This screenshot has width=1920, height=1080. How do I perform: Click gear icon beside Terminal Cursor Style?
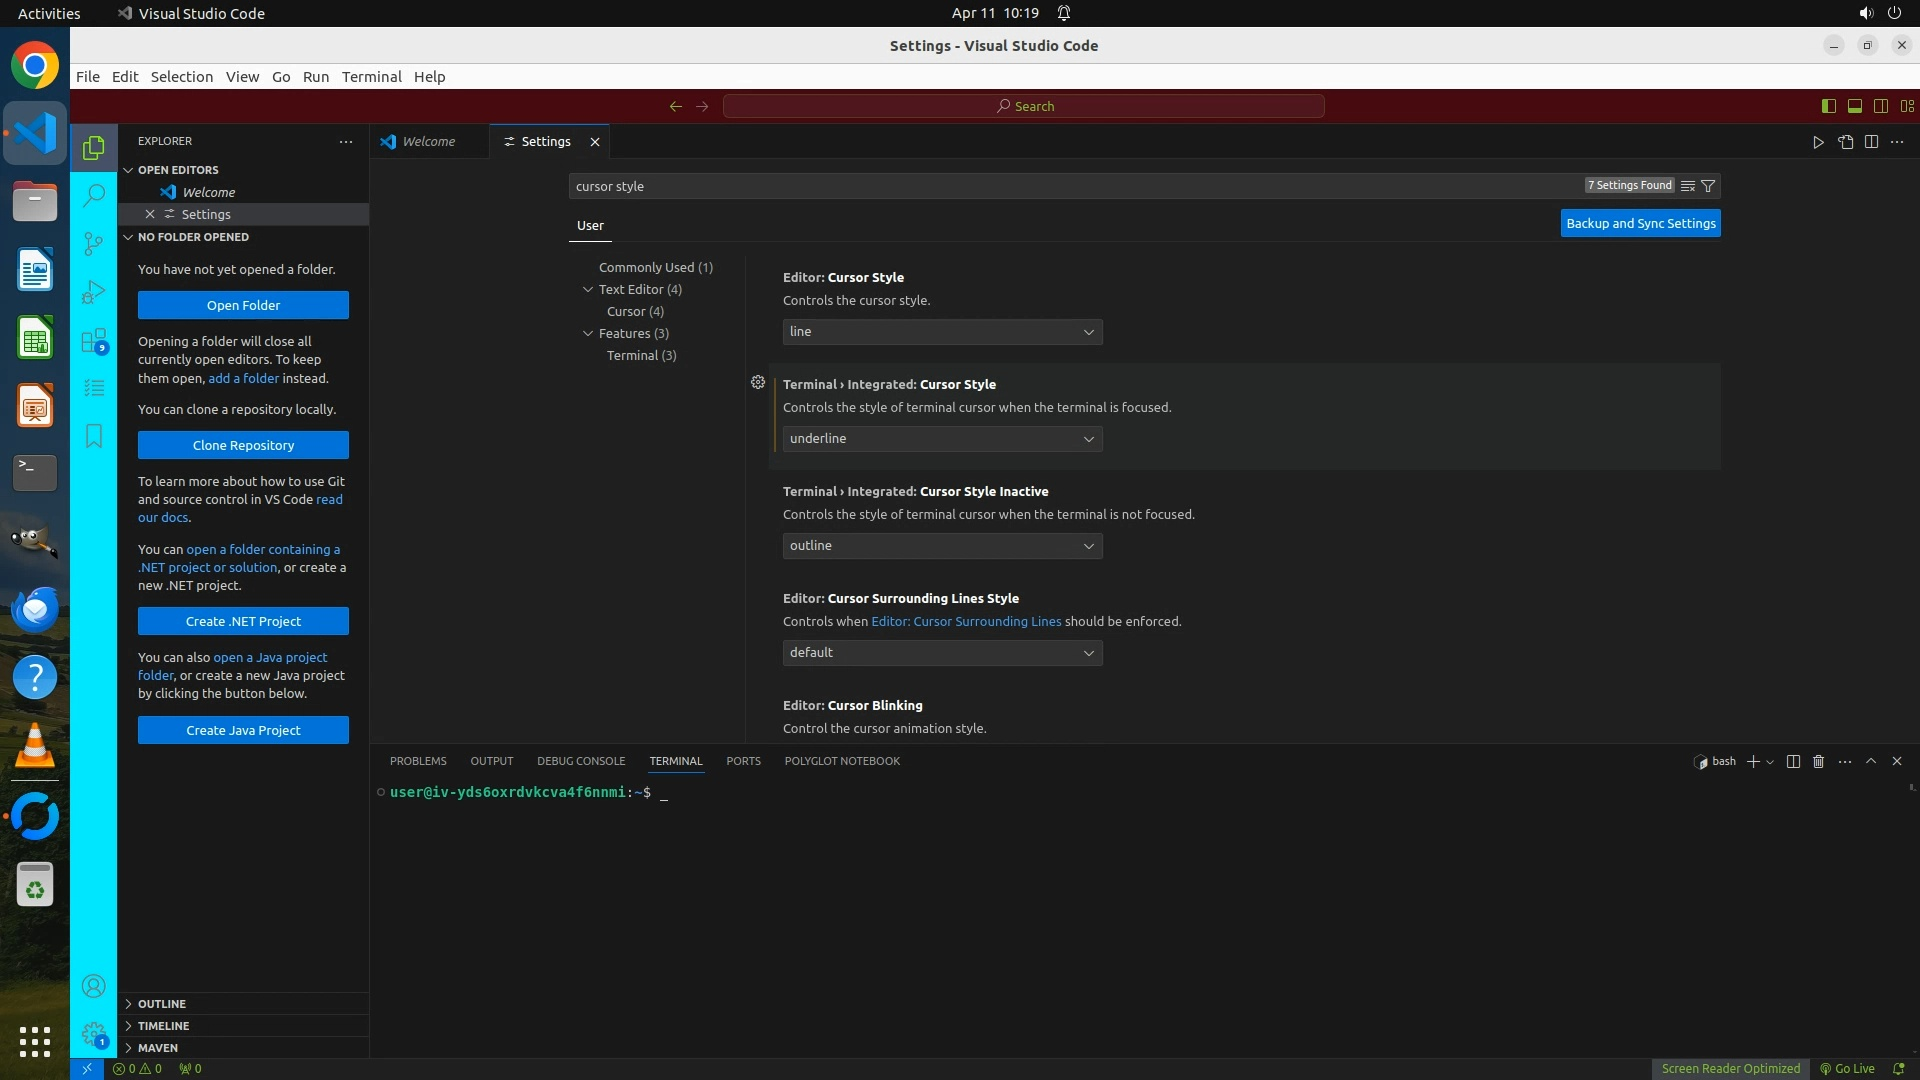point(758,383)
